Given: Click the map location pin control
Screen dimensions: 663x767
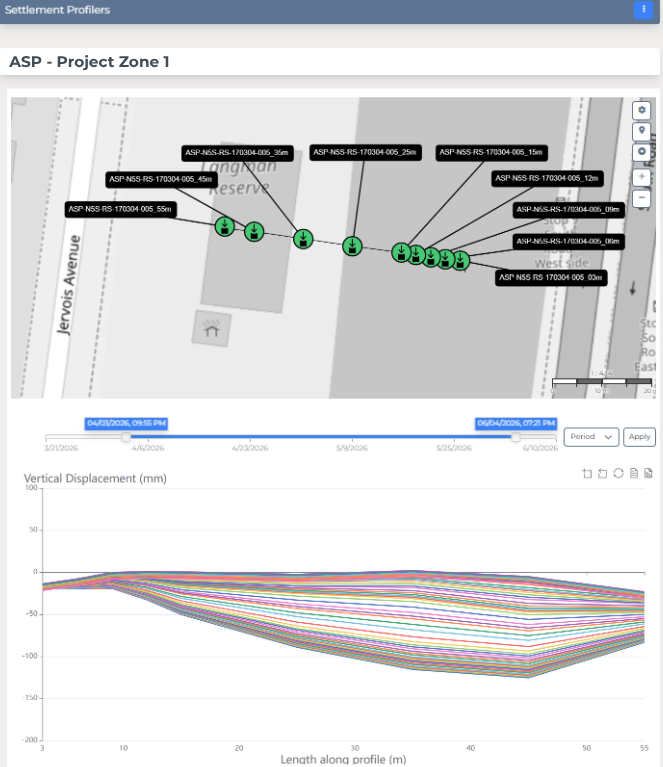Looking at the screenshot, I should (641, 131).
